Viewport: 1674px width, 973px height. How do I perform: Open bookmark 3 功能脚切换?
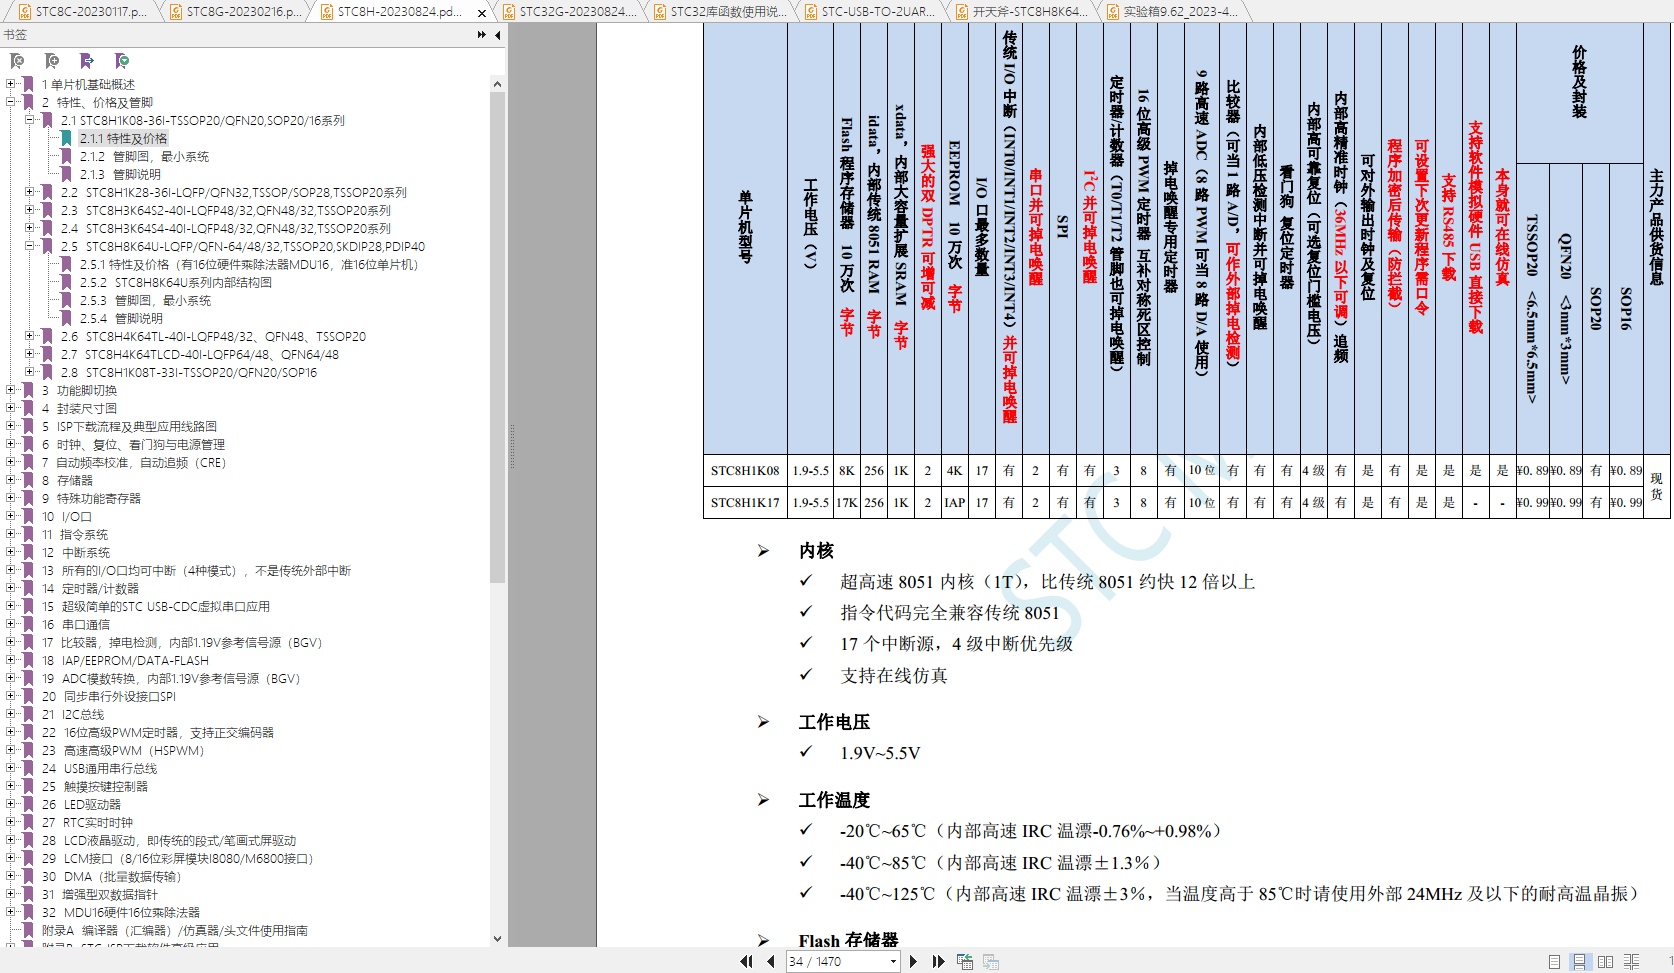click(79, 391)
